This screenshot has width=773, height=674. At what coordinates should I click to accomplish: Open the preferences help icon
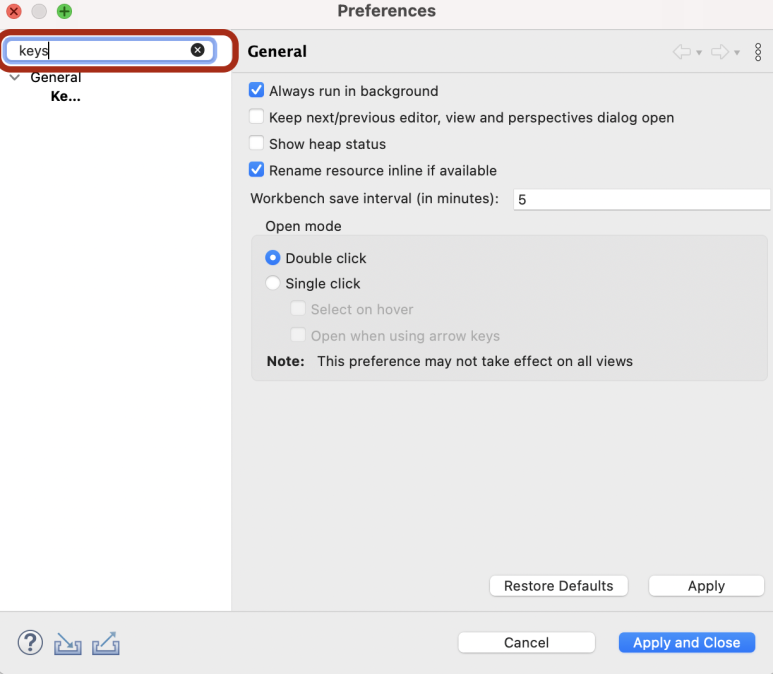pyautogui.click(x=30, y=642)
